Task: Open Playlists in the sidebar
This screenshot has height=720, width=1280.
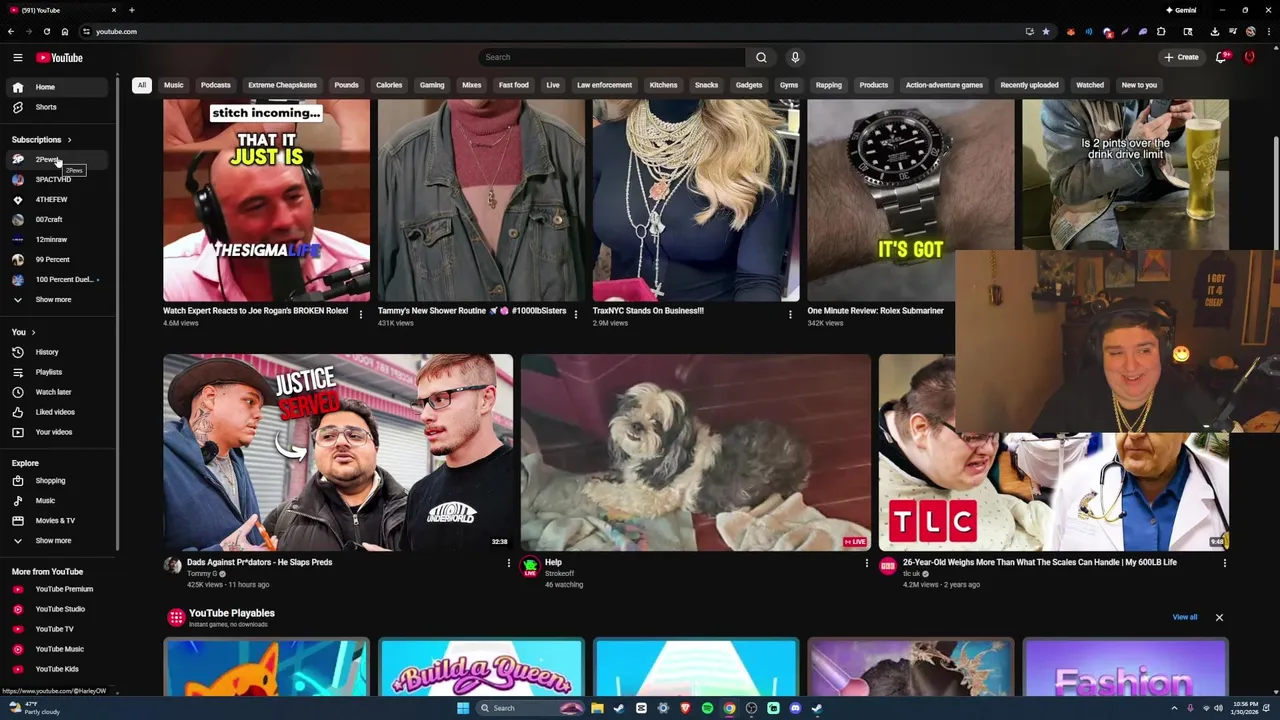Action: [x=58, y=372]
